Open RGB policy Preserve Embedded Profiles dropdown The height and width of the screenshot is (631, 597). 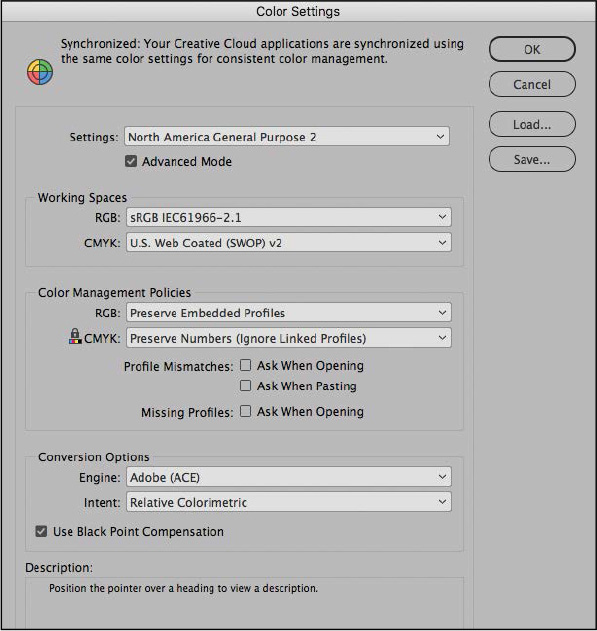289,313
